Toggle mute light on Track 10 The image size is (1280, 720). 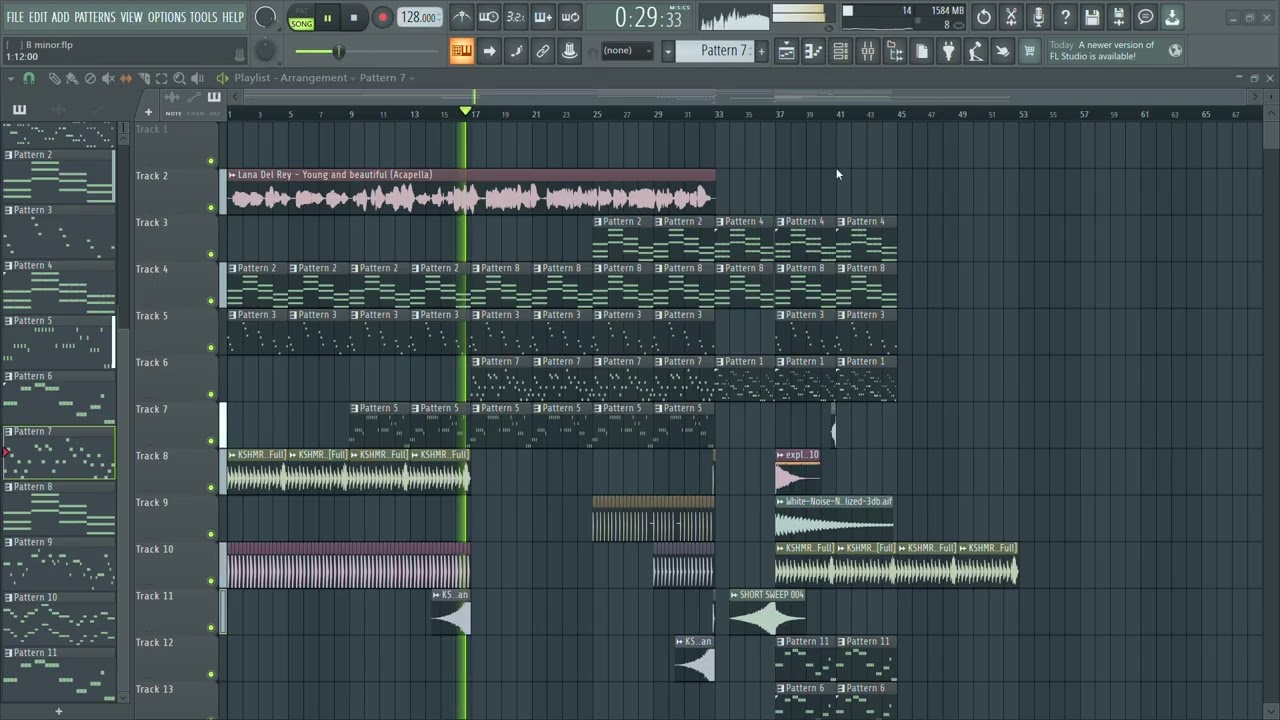pyautogui.click(x=211, y=581)
